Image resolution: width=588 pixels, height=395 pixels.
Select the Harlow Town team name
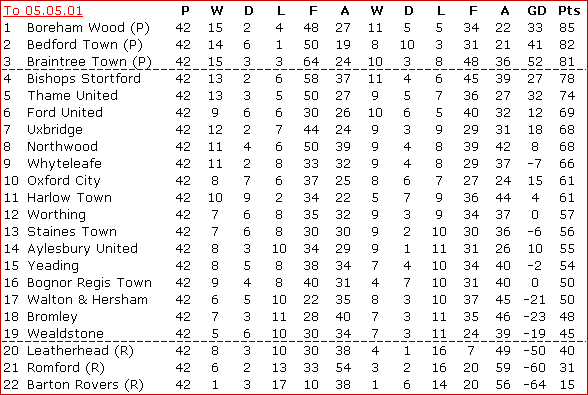pos(69,197)
